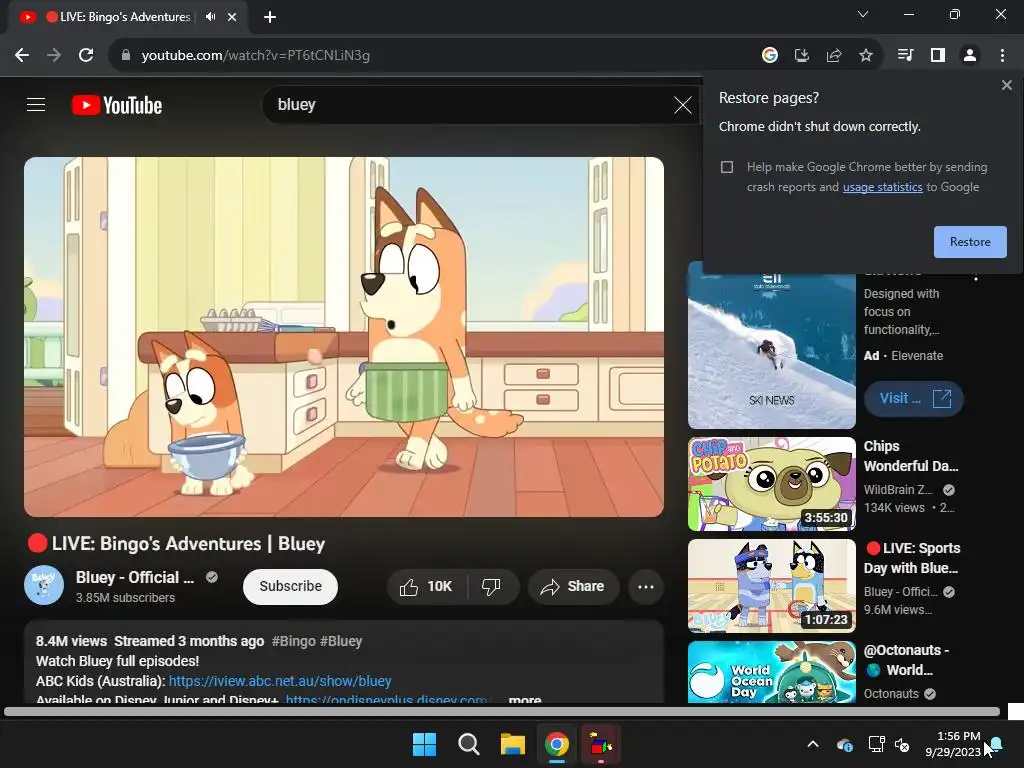The height and width of the screenshot is (768, 1024).
Task: Click the Google icon in address bar
Action: point(770,56)
